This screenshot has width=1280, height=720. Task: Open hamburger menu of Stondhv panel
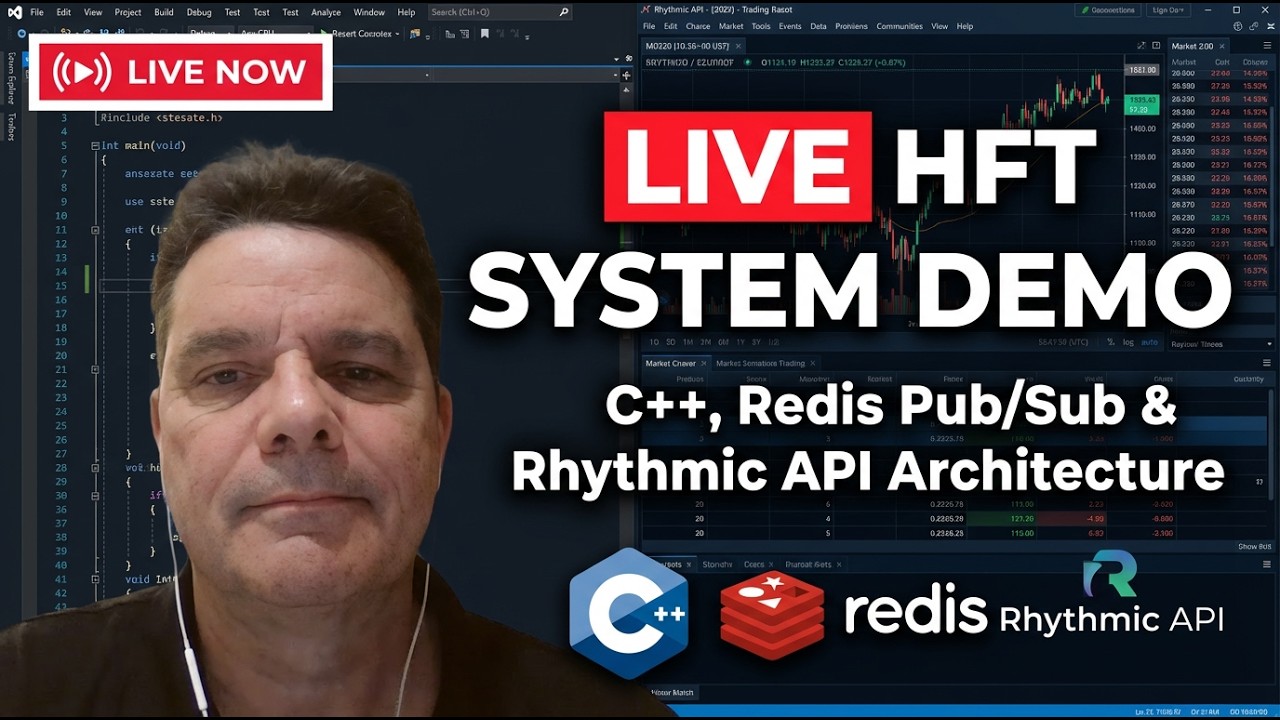coord(1267,564)
